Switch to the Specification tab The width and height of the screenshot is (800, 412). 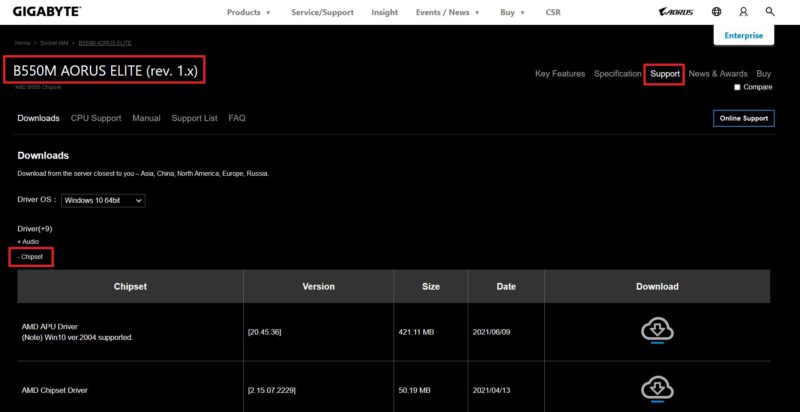point(617,74)
